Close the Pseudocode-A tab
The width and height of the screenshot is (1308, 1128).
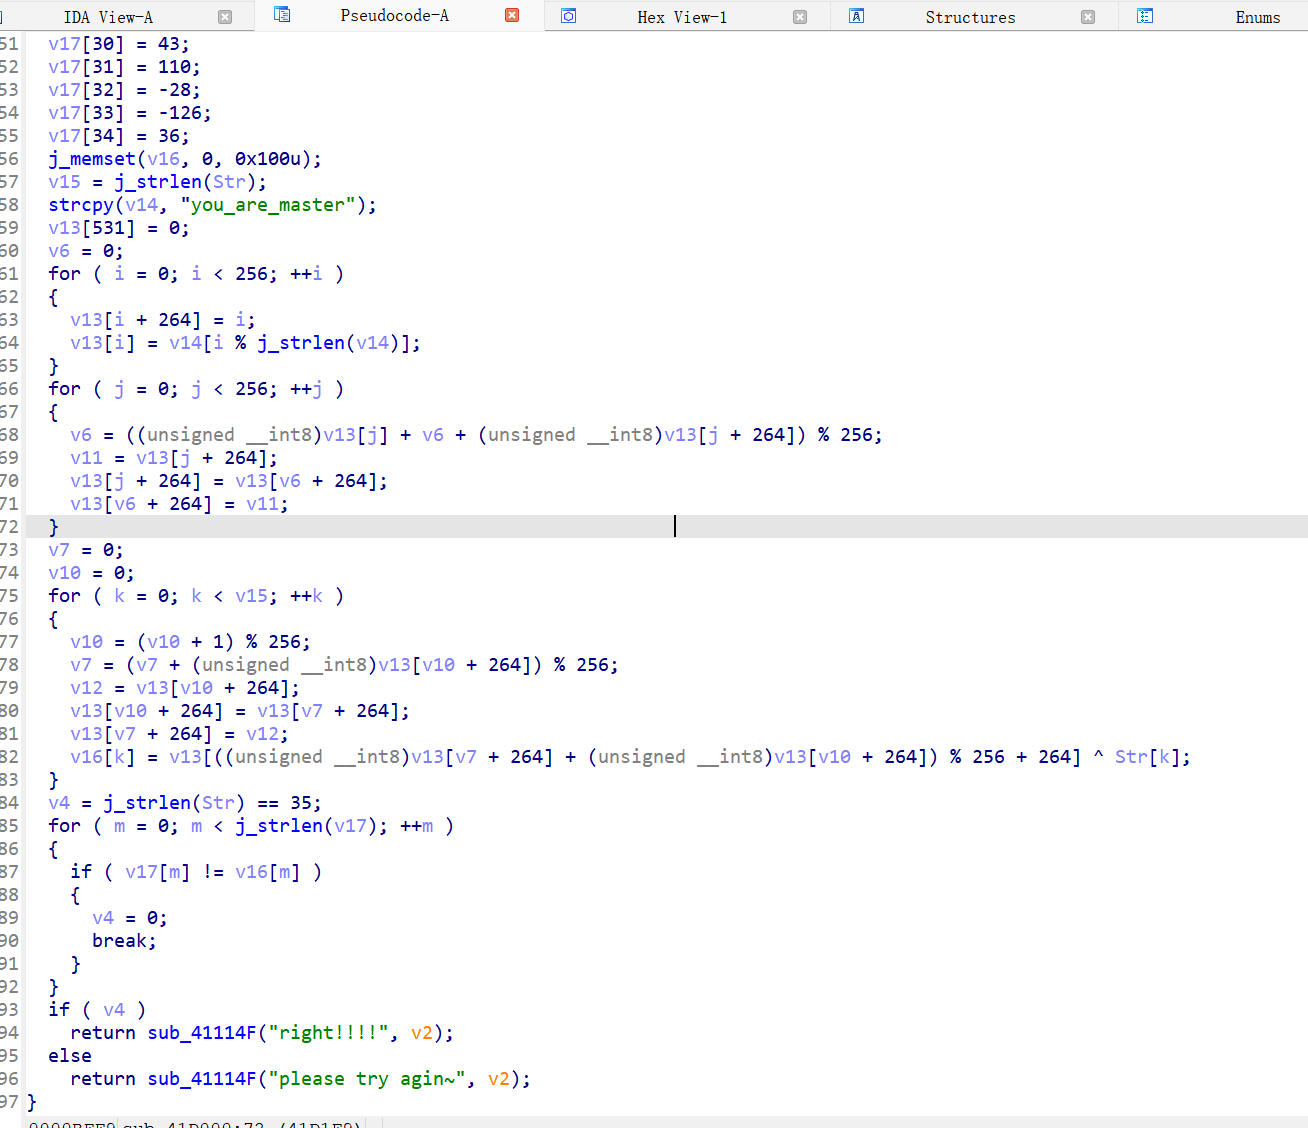pyautogui.click(x=512, y=15)
